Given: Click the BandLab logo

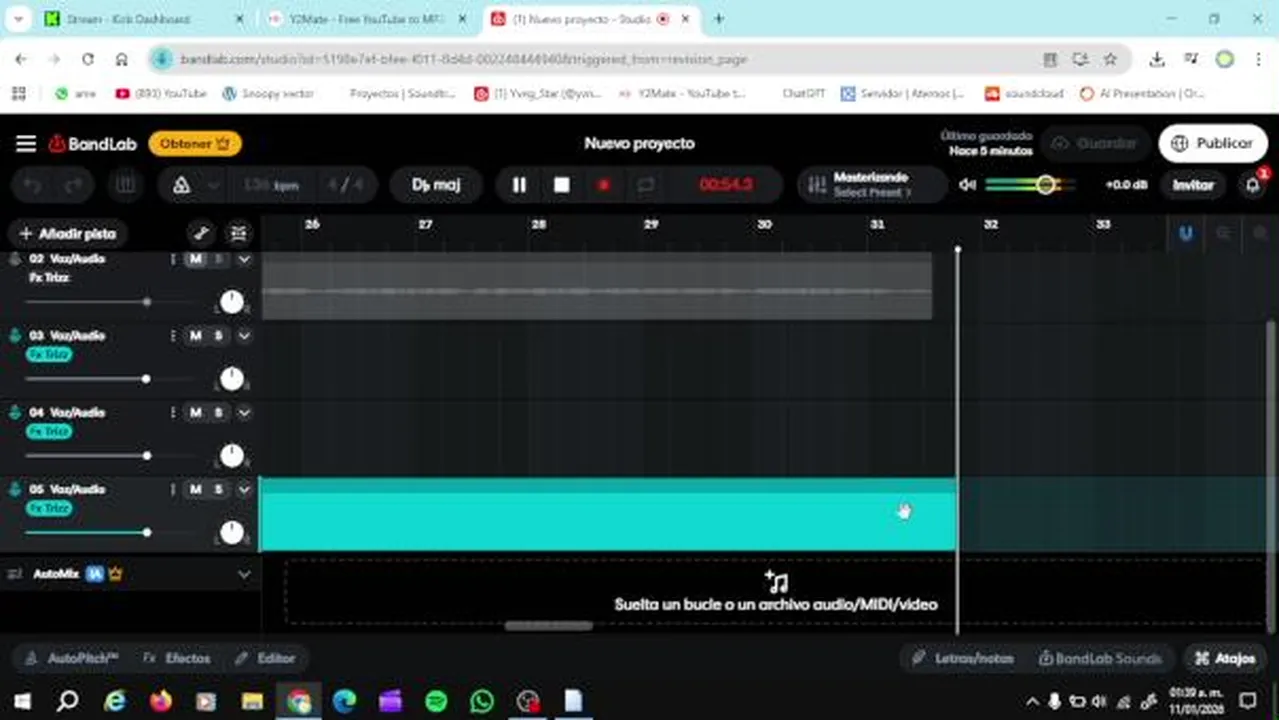Looking at the screenshot, I should tap(92, 144).
